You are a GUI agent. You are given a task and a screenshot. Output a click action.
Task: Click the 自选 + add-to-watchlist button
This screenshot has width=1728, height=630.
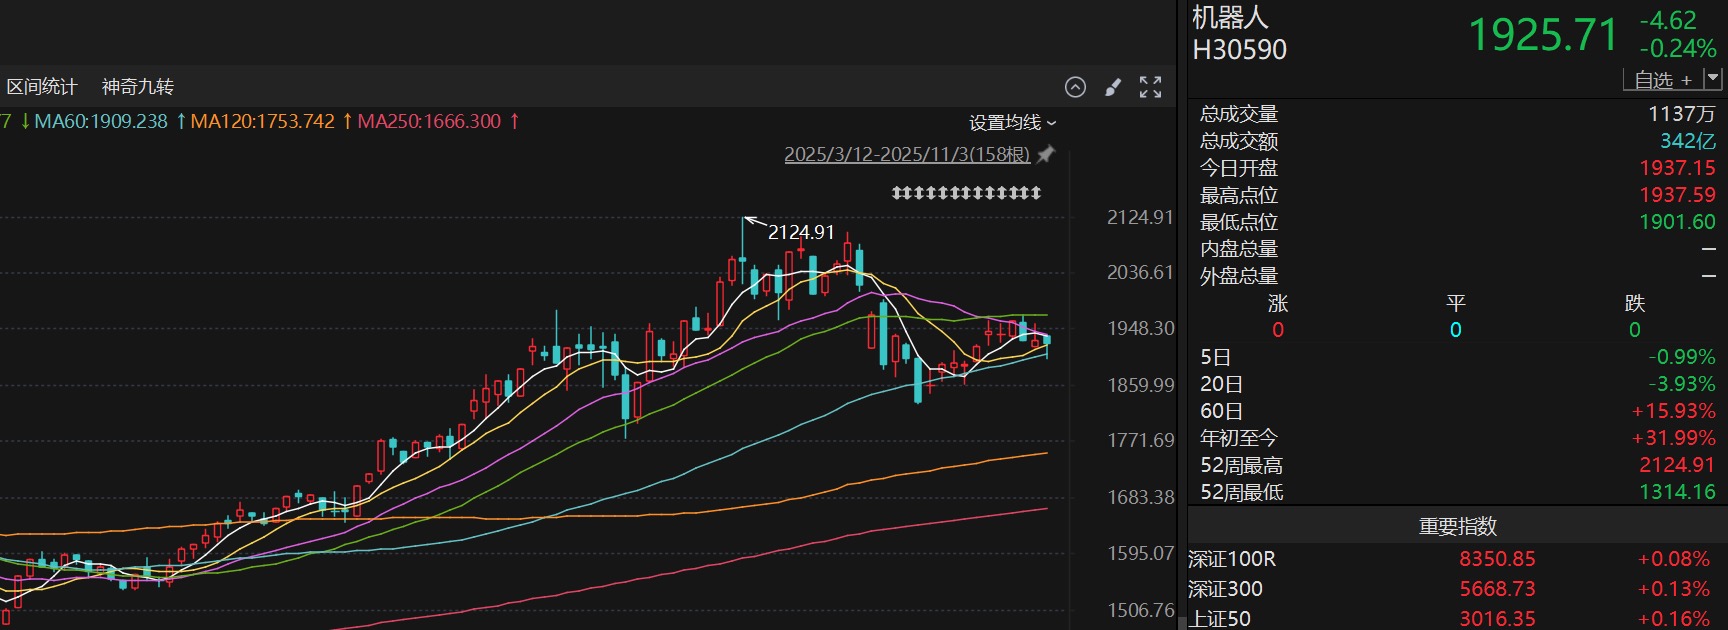coord(1662,79)
